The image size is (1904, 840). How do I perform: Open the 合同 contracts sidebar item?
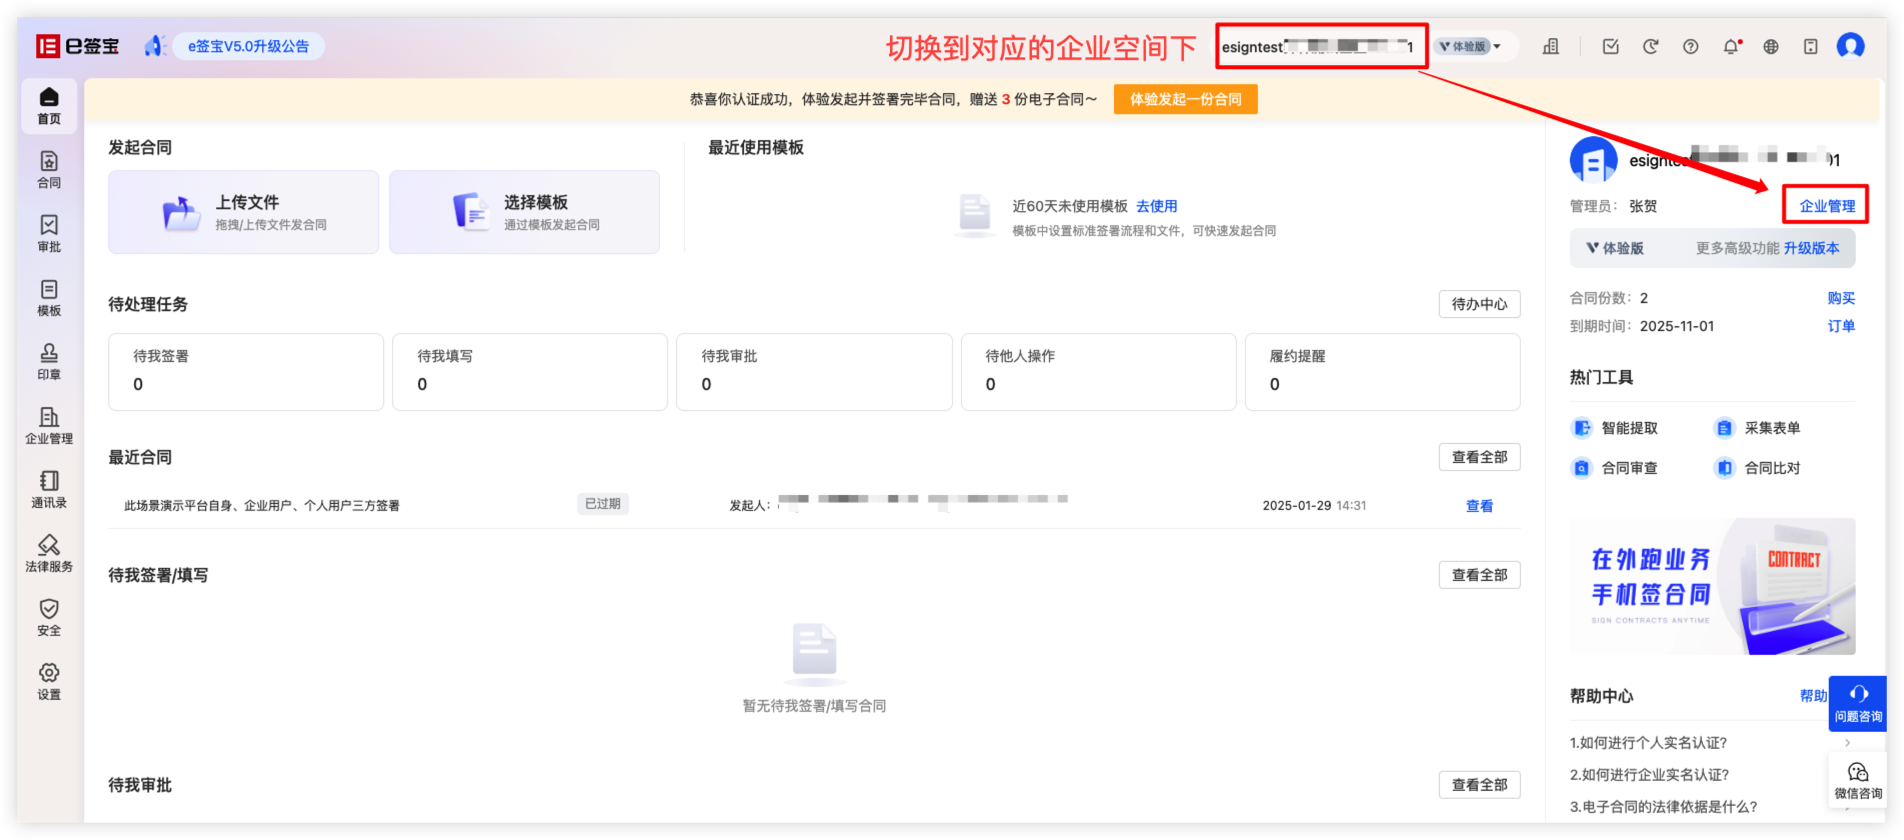49,170
